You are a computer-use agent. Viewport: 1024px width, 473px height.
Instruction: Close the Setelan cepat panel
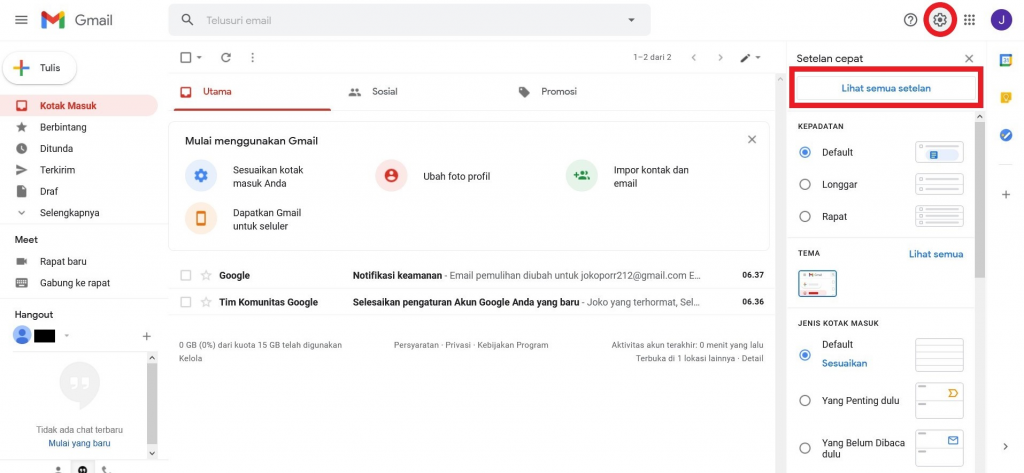tap(969, 59)
